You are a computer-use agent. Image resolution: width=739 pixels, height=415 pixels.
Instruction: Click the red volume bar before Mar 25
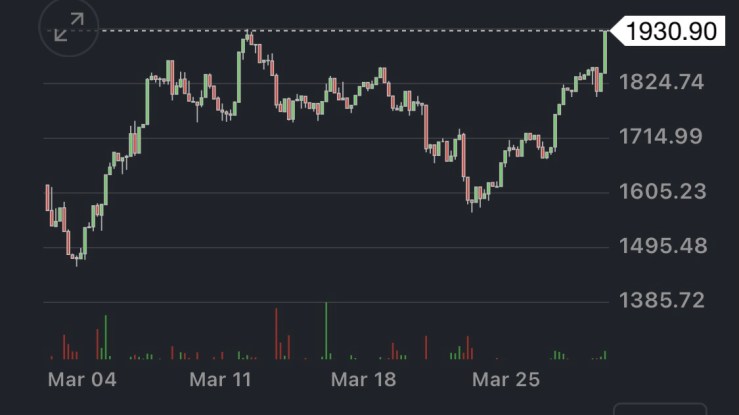(426, 347)
